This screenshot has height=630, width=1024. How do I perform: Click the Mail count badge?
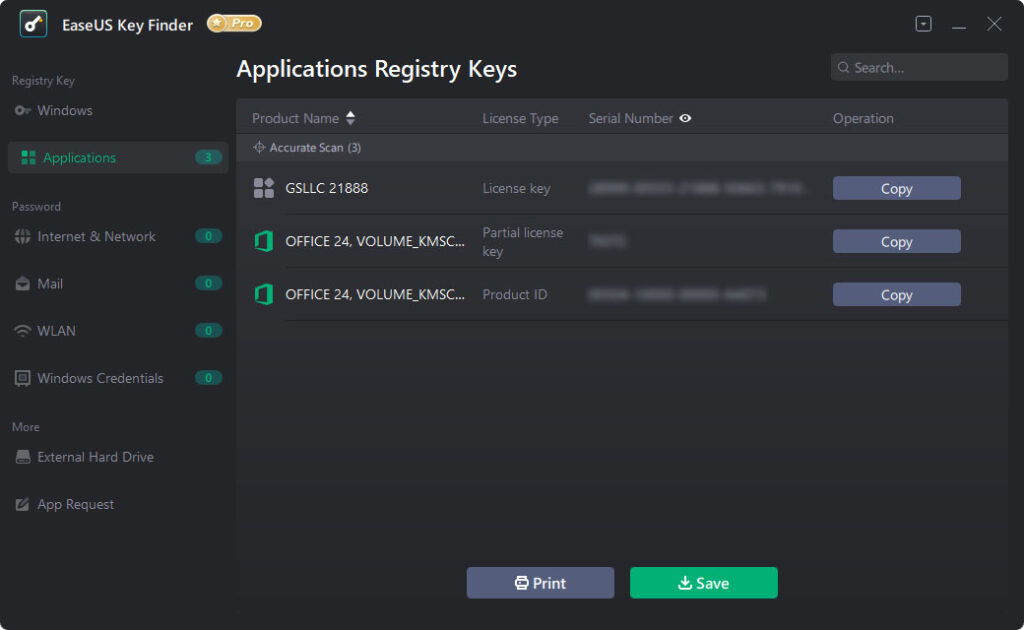point(208,283)
